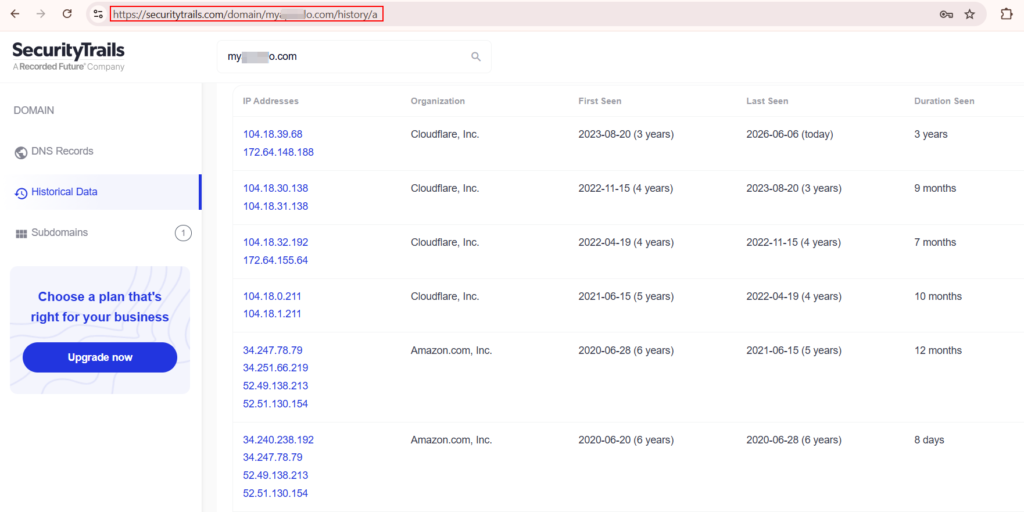Click the First Seen column header
Screen dimensions: 1024x512
pyautogui.click(x=600, y=101)
